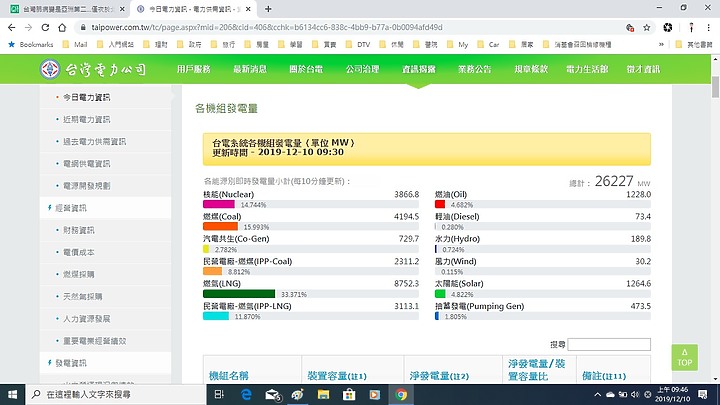Open Chrome from the Windows taskbar
720x405 pixels.
tap(401, 394)
